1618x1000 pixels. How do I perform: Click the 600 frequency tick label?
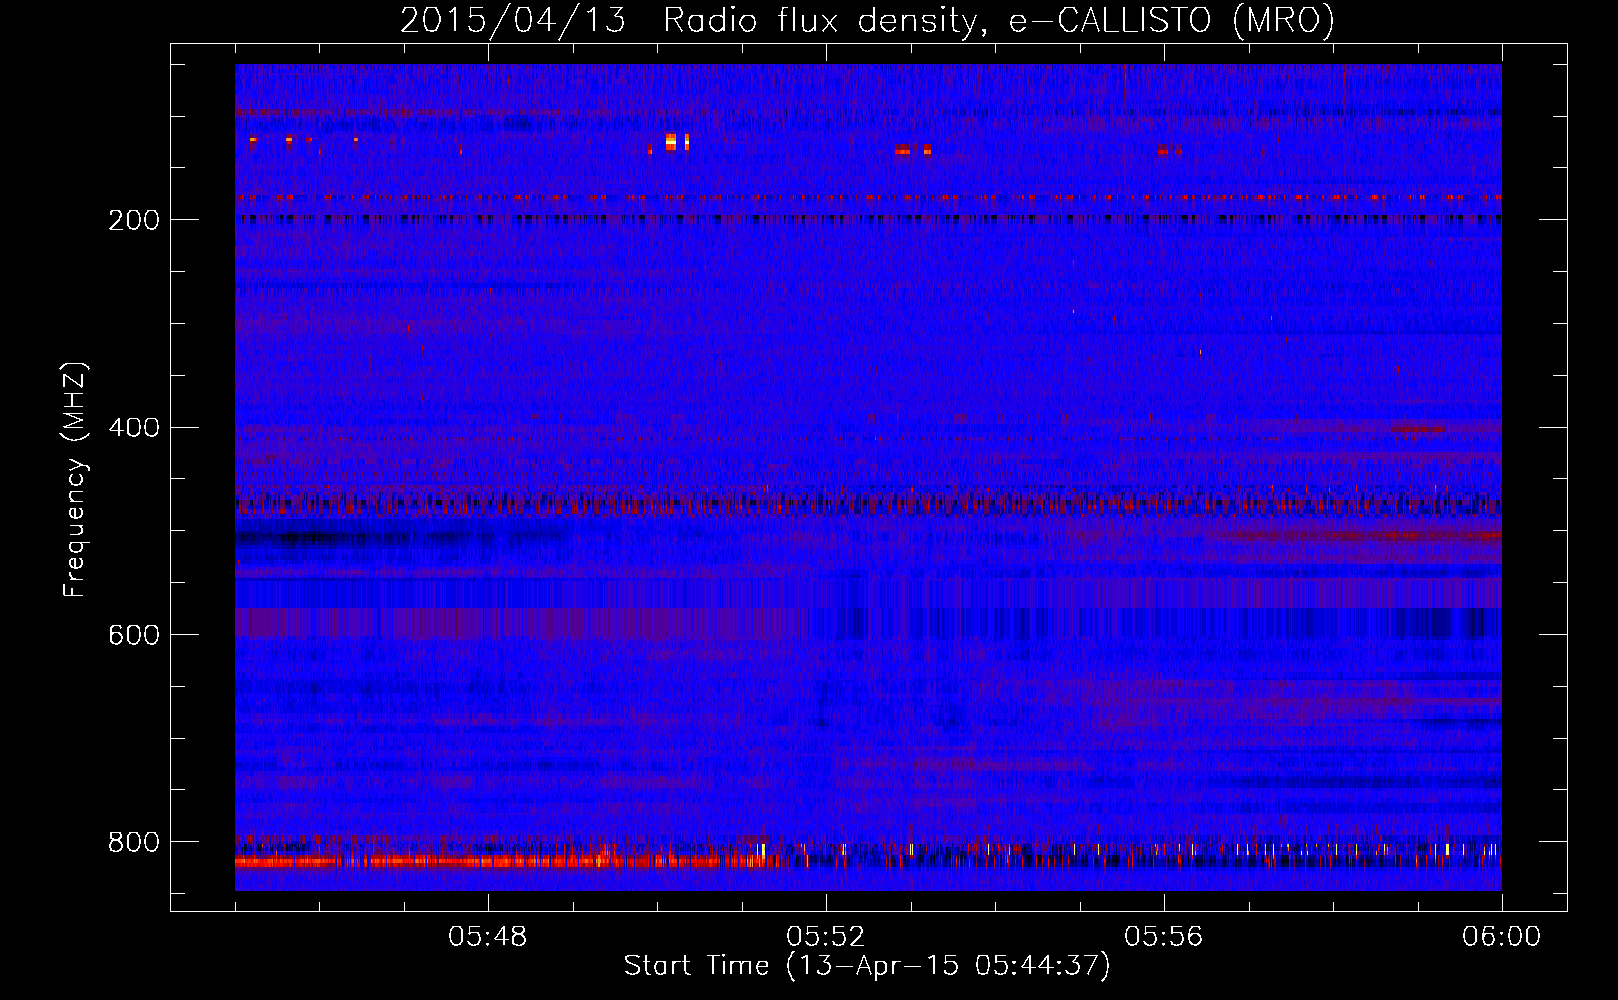click(x=133, y=636)
